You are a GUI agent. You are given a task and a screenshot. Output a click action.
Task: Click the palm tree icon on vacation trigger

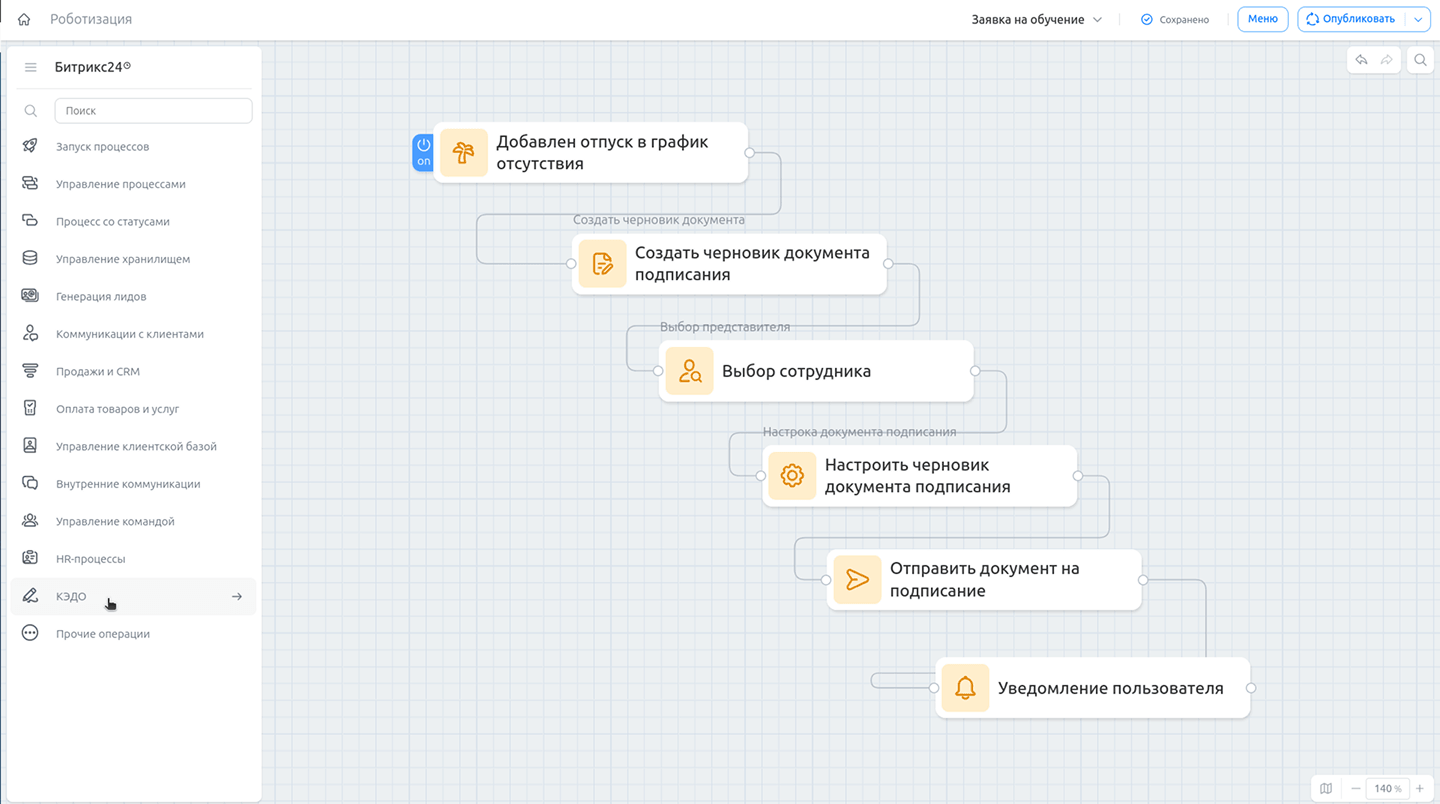pyautogui.click(x=463, y=153)
